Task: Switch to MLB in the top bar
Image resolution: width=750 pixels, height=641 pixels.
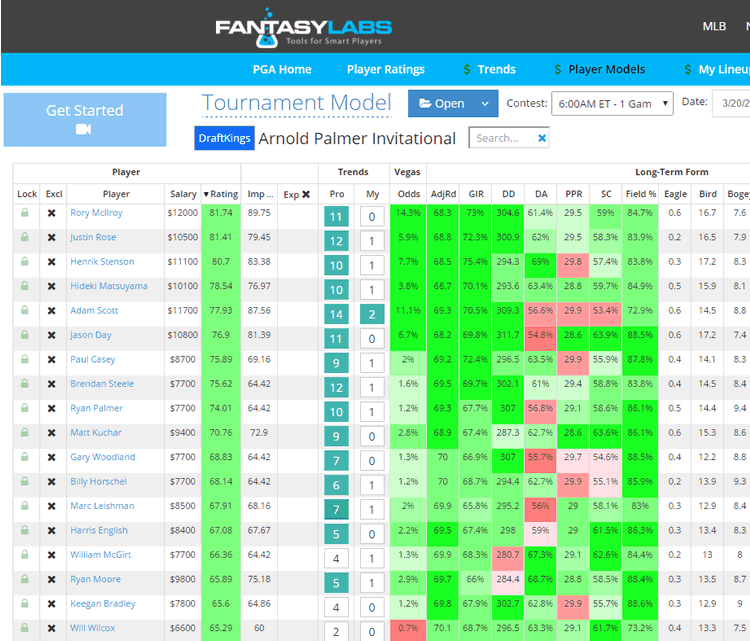Action: click(x=714, y=27)
